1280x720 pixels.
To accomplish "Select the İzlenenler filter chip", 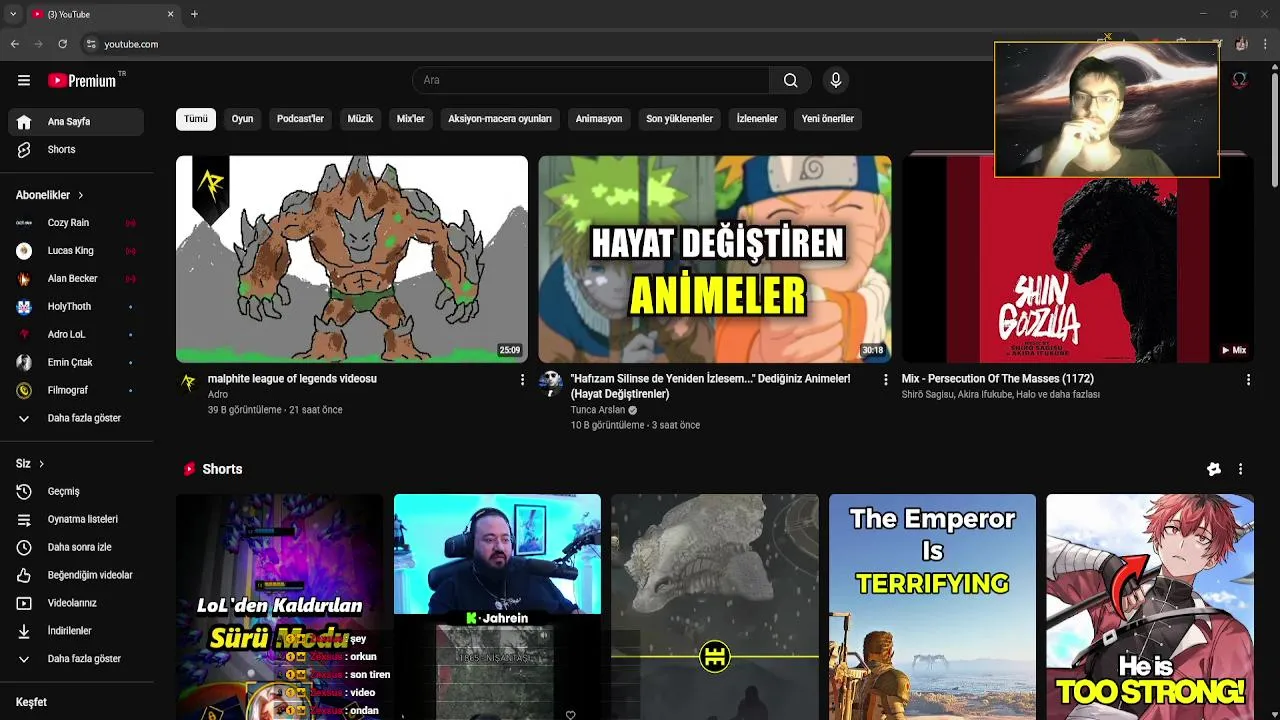I will tap(757, 119).
